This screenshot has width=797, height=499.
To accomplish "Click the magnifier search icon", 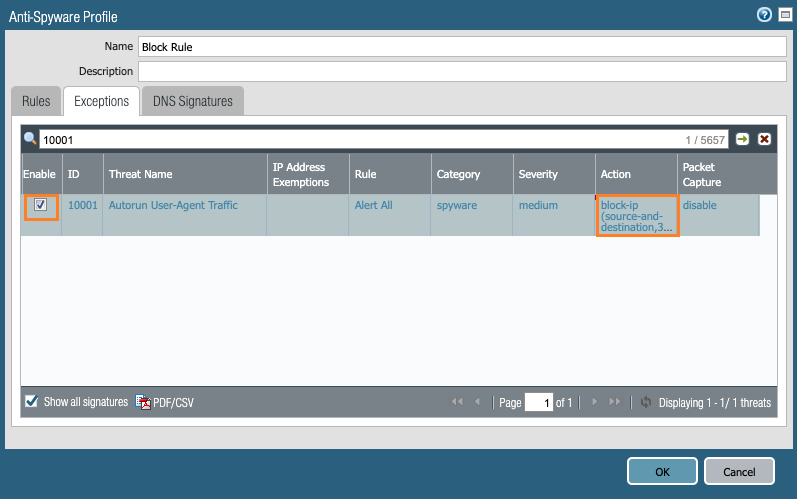I will (30, 139).
